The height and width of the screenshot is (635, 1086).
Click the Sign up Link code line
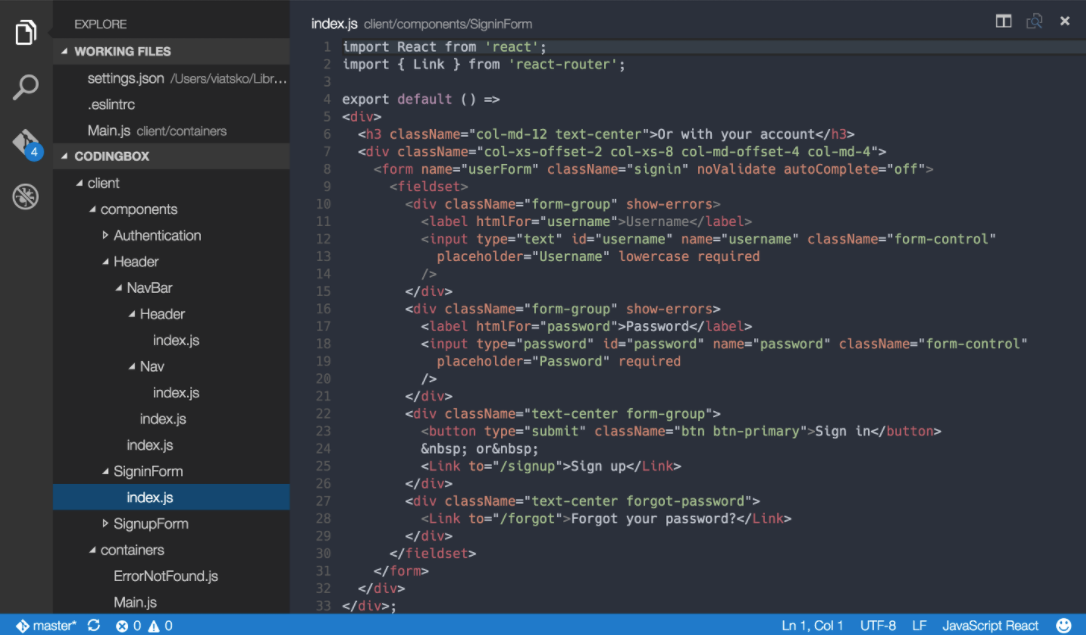(x=551, y=466)
